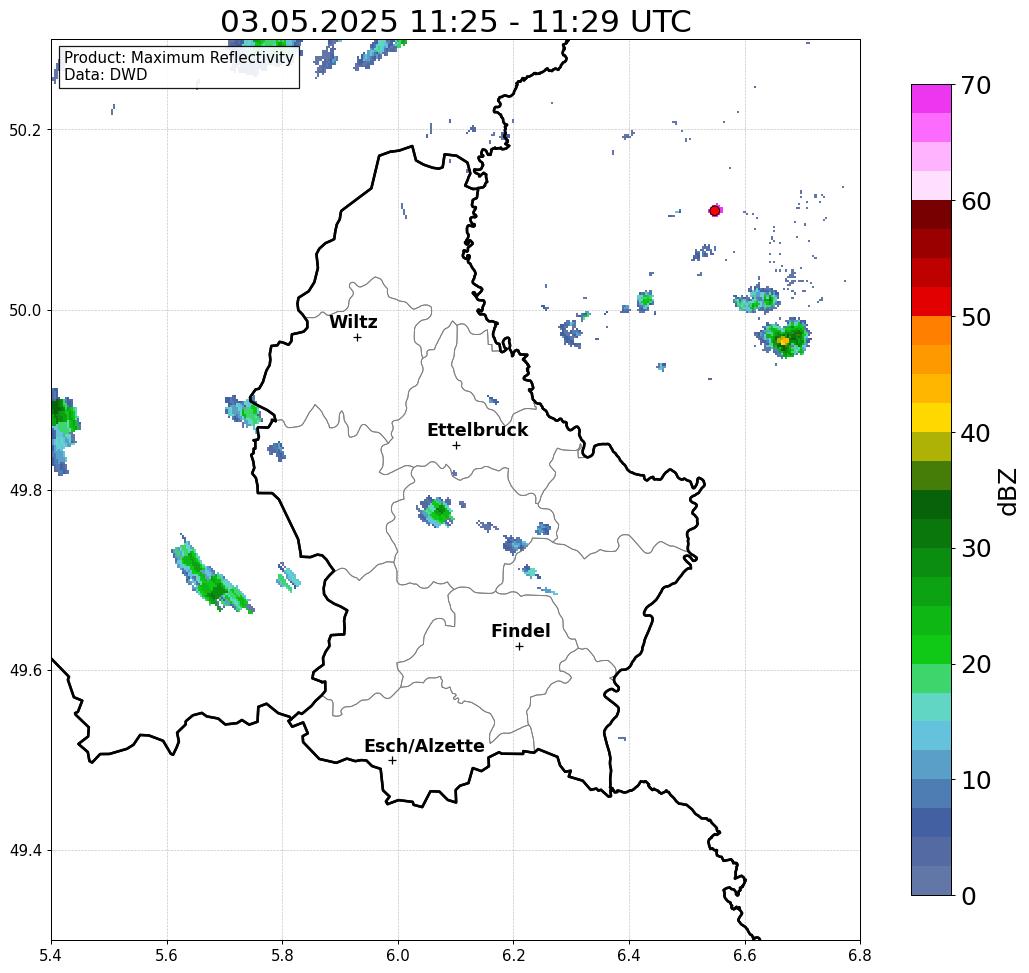1029x973 pixels.
Task: Click the Ettelbruck label
Action: click(477, 430)
